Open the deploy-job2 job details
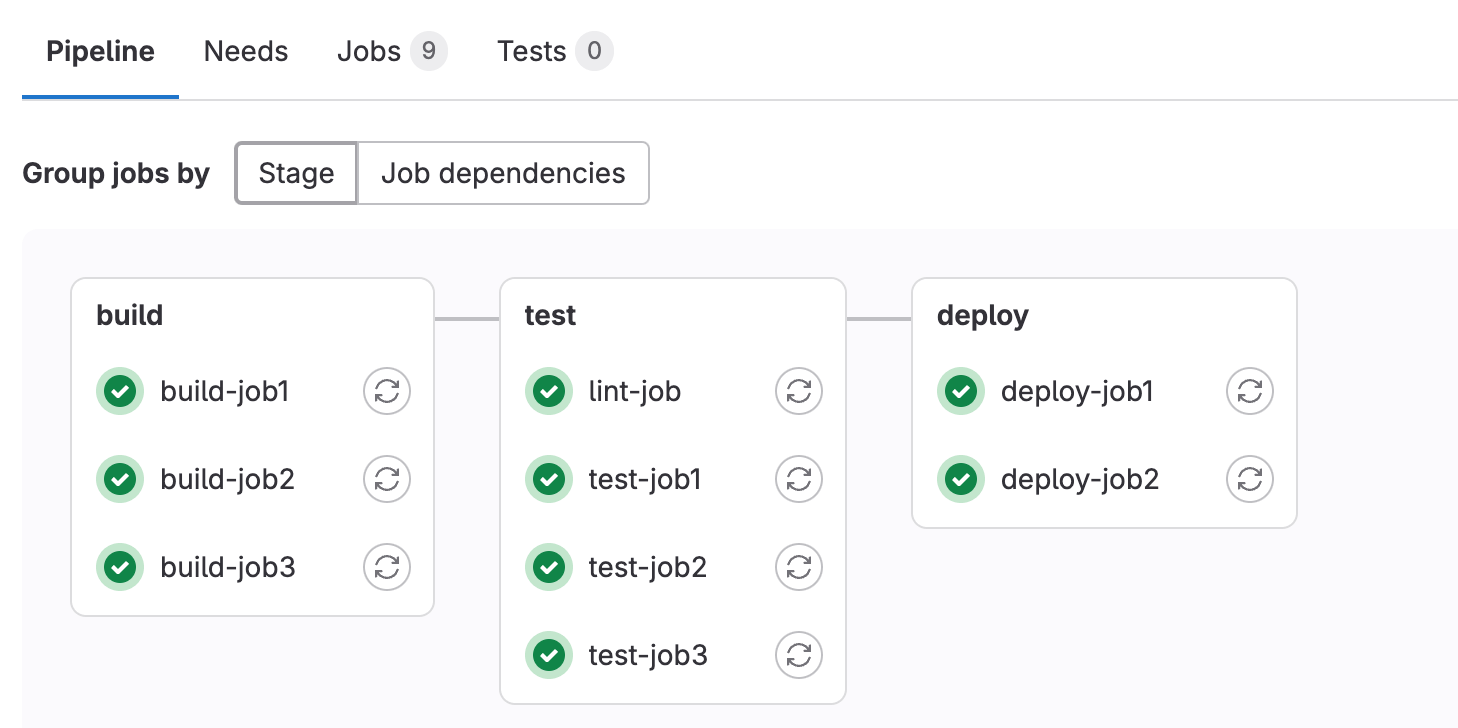The width and height of the screenshot is (1458, 728). (1080, 479)
